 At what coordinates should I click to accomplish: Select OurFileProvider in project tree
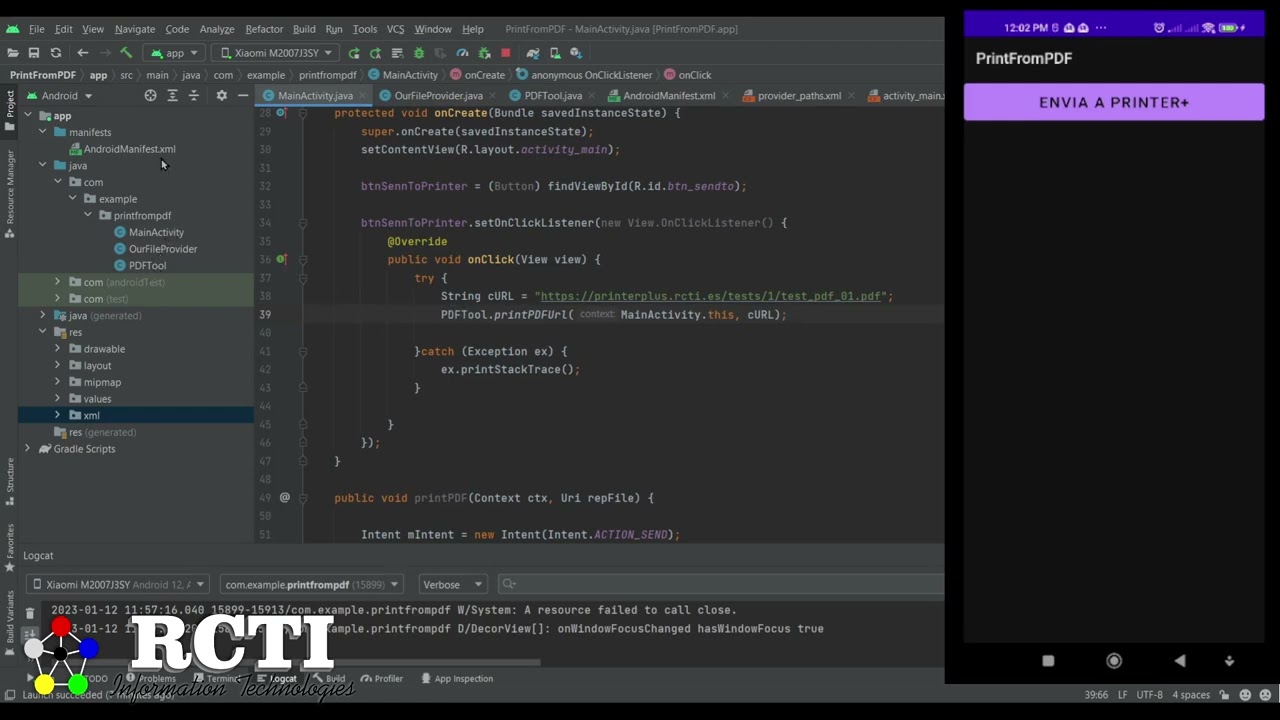click(x=163, y=249)
